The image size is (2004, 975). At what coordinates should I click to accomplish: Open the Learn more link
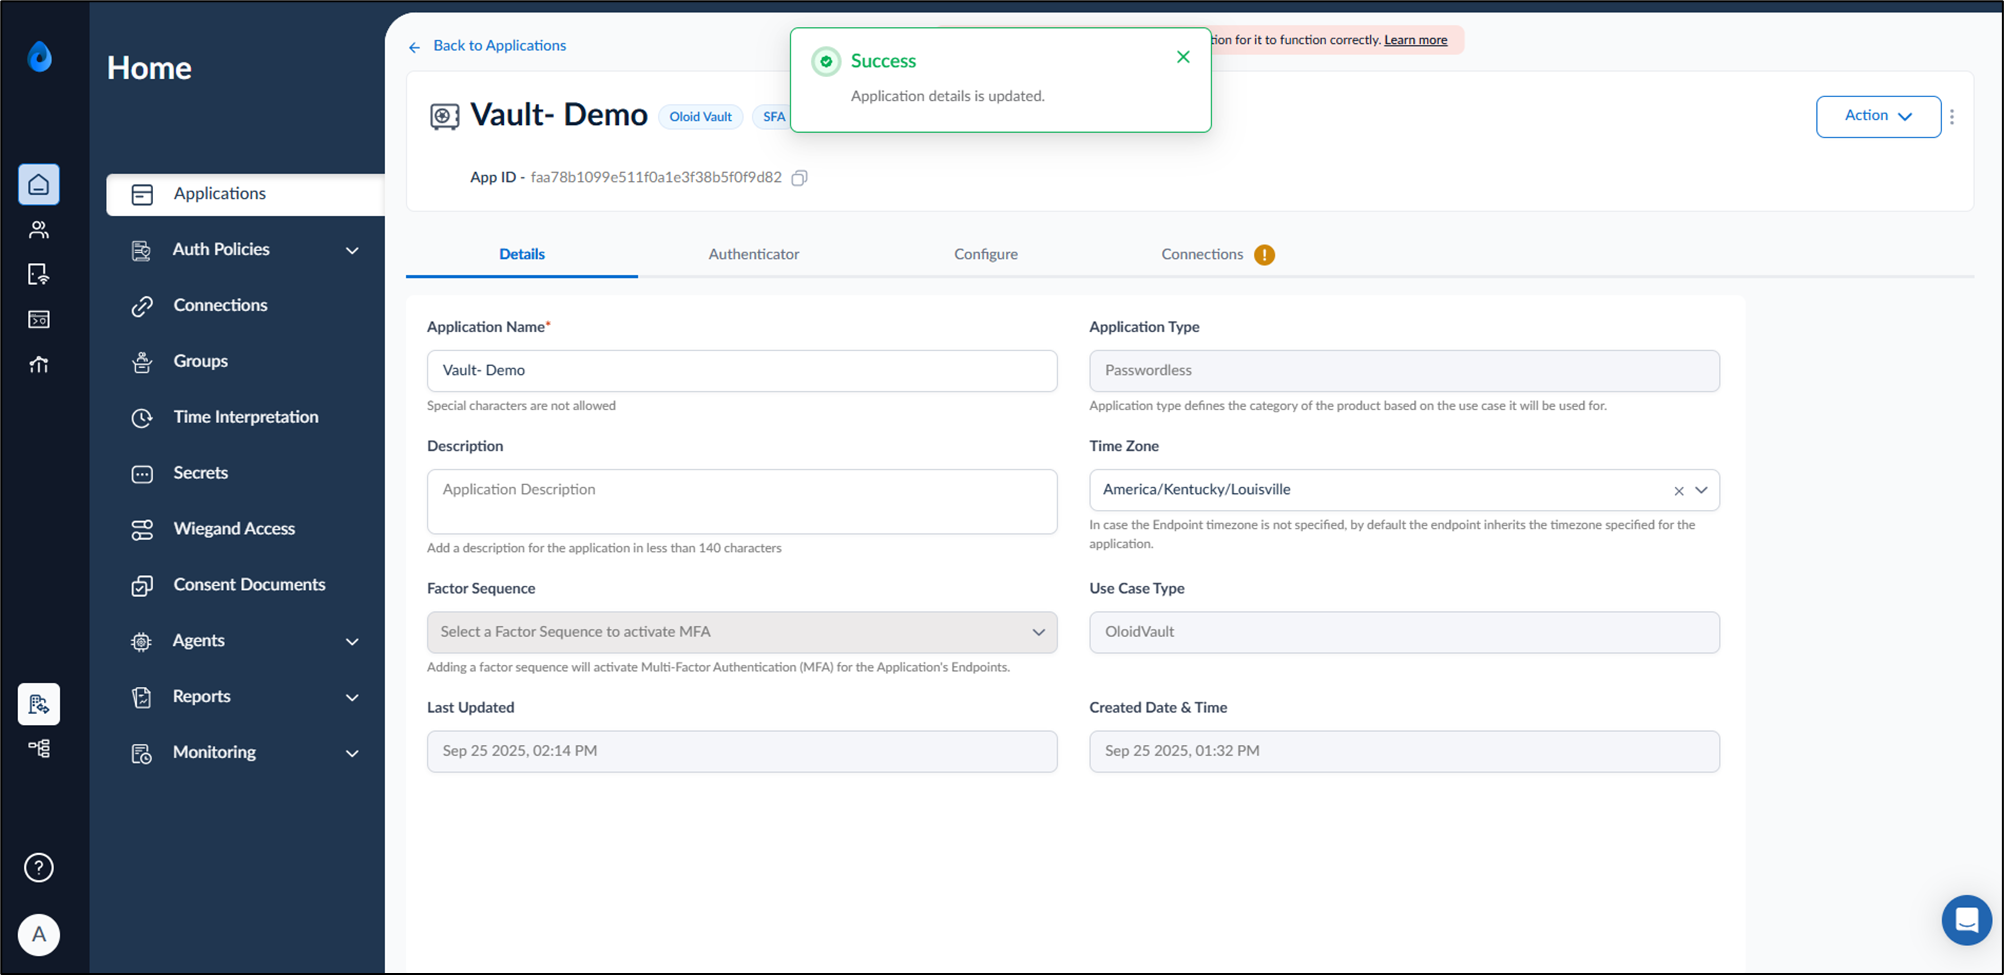click(x=1415, y=40)
